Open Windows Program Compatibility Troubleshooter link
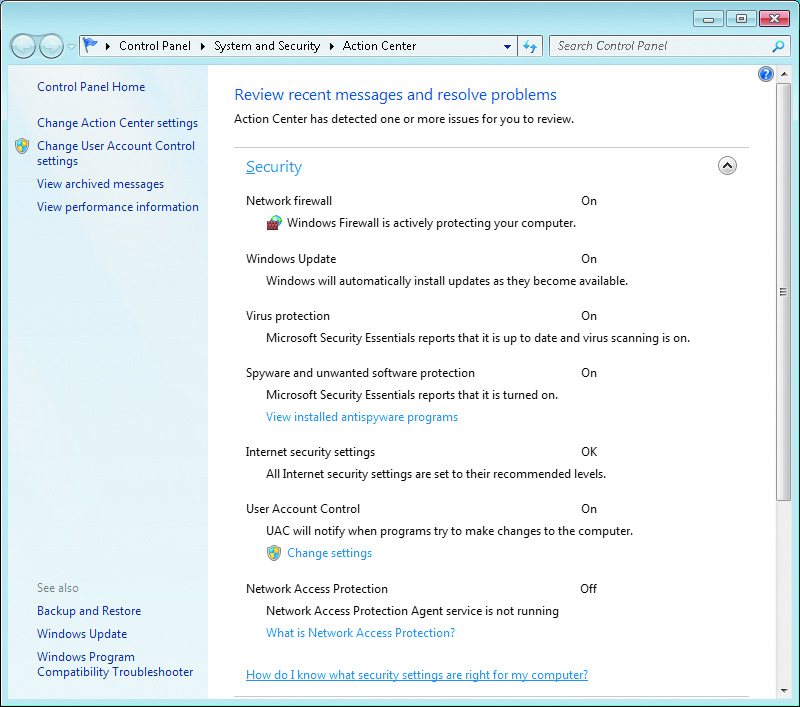Image resolution: width=800 pixels, height=707 pixels. pos(115,664)
